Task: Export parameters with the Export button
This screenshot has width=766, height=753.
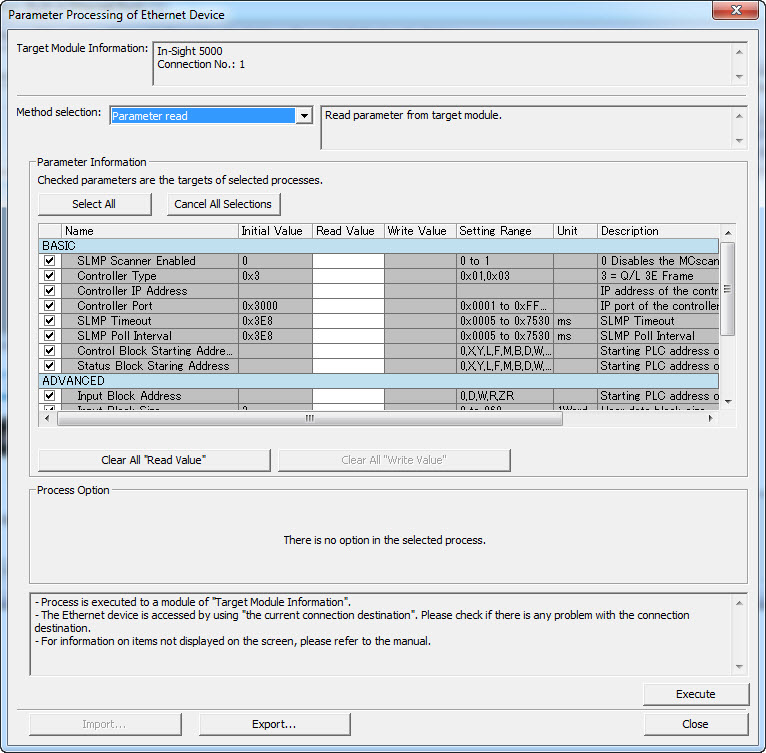Action: pyautogui.click(x=274, y=724)
